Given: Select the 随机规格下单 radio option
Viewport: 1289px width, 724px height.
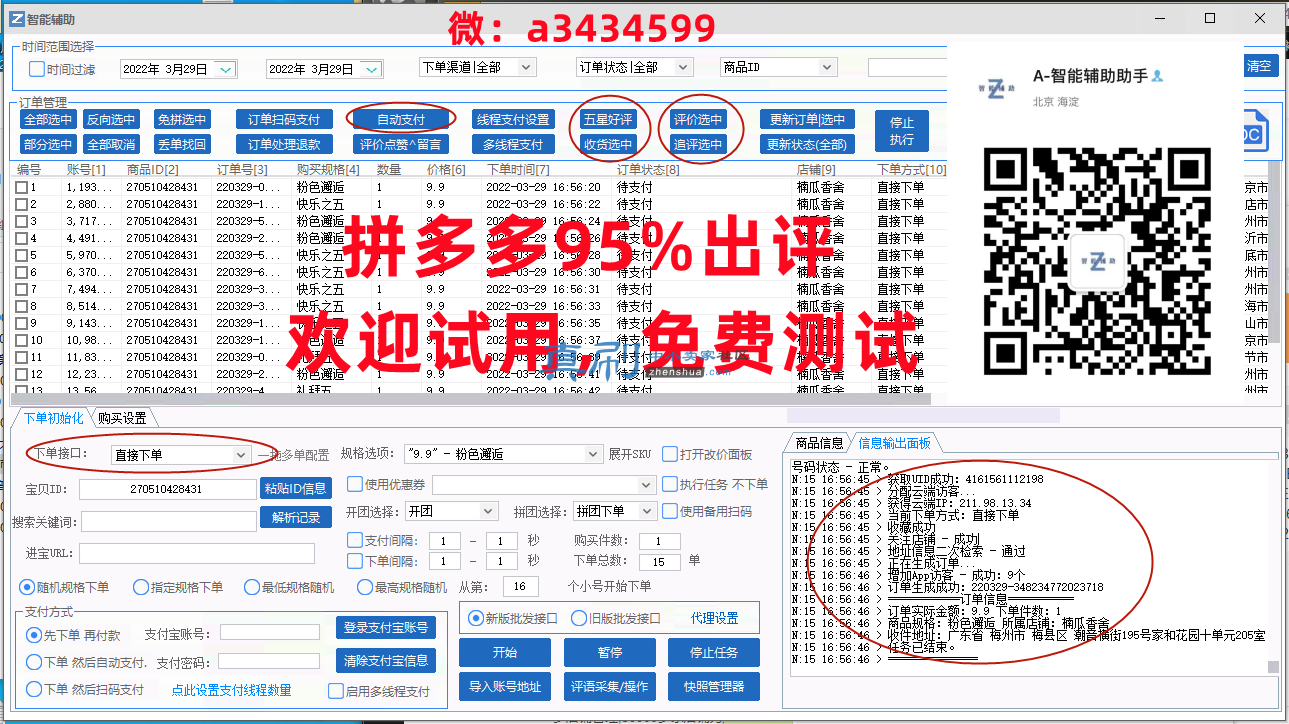Looking at the screenshot, I should 27,587.
